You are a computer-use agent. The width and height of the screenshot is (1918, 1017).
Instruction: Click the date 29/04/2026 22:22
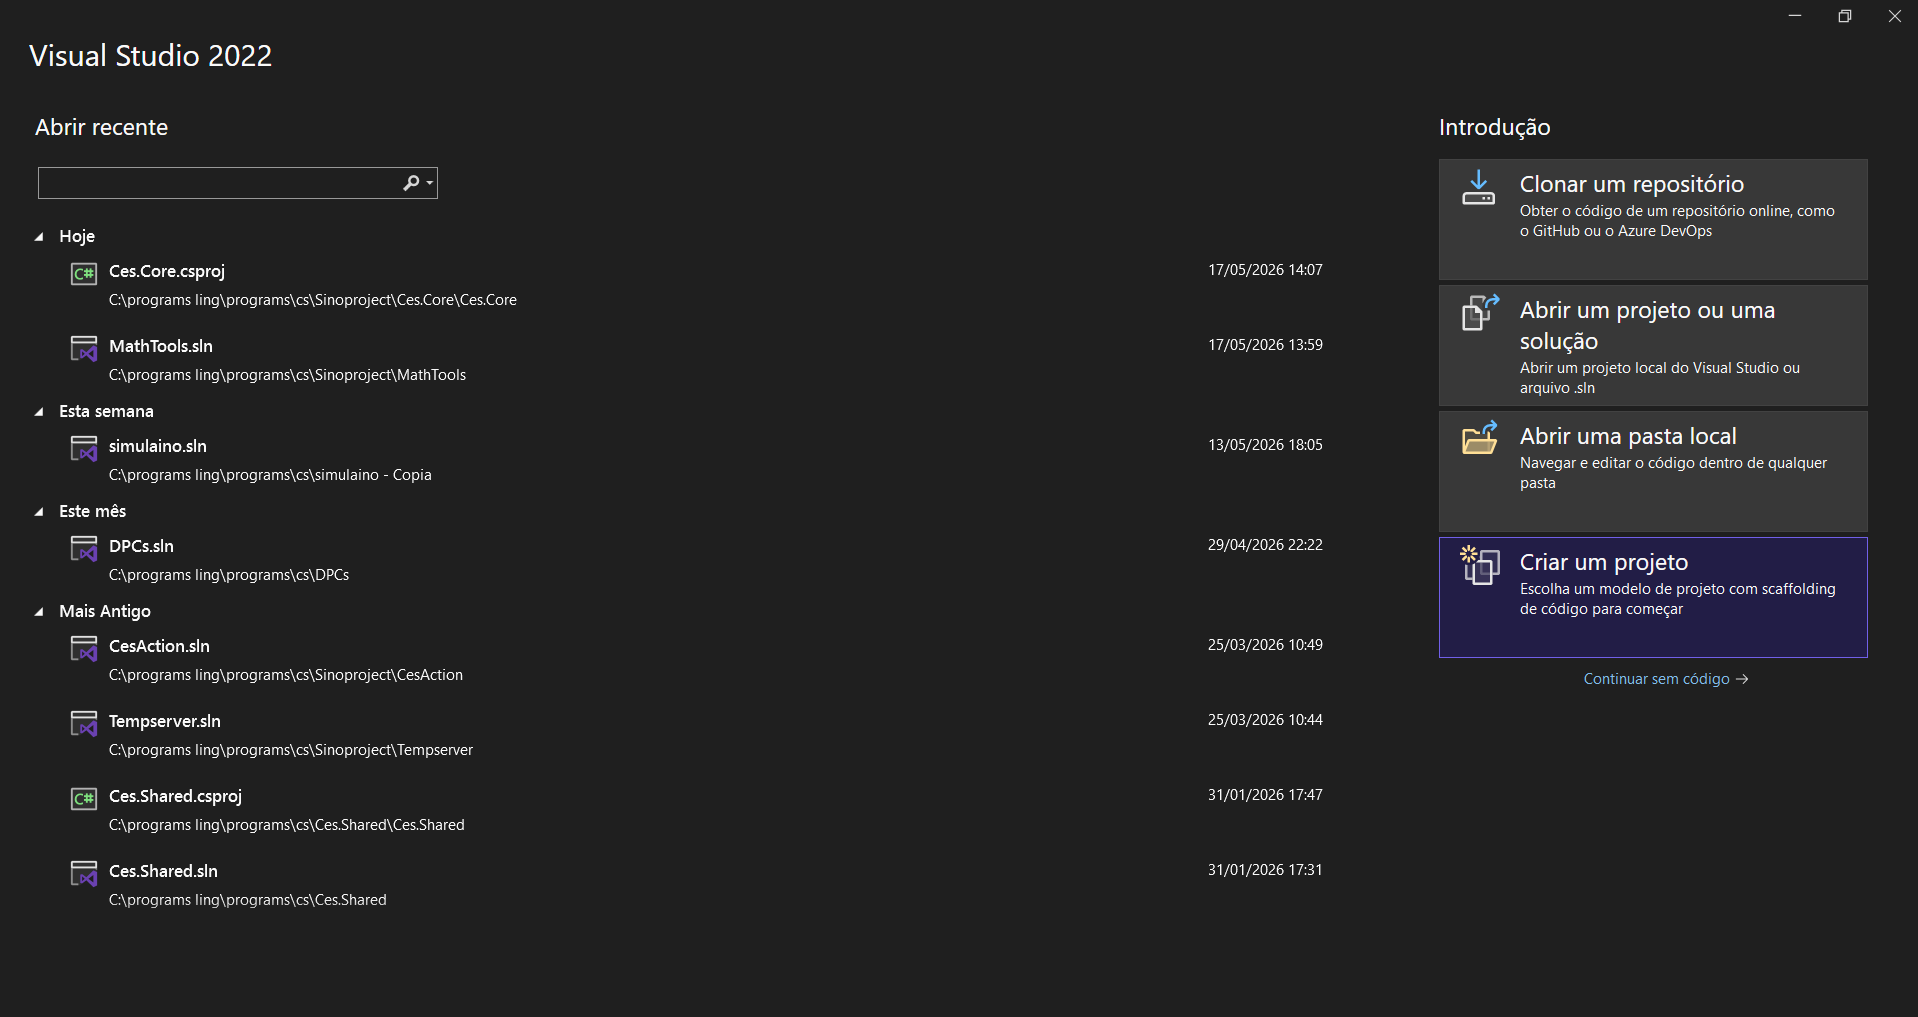click(1265, 545)
